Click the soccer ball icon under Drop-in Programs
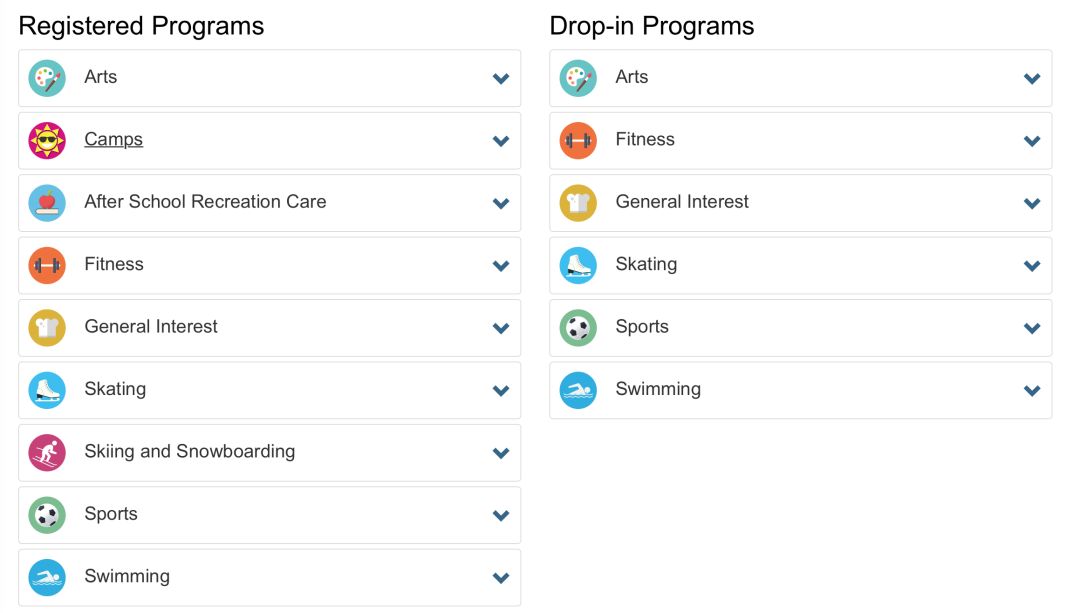Image resolution: width=1080 pixels, height=613 pixels. click(578, 328)
